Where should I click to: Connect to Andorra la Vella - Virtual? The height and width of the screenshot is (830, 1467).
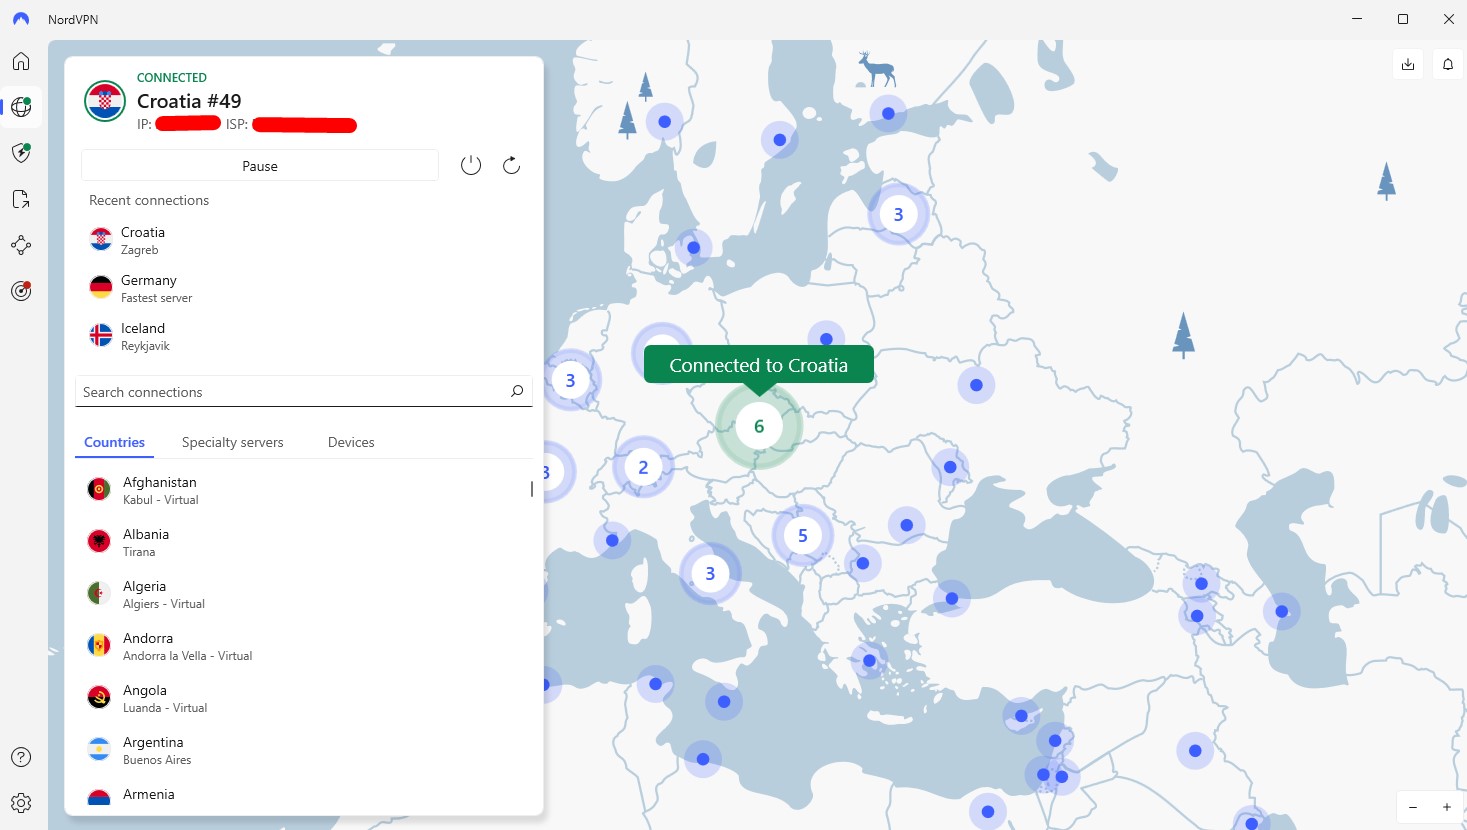[303, 646]
